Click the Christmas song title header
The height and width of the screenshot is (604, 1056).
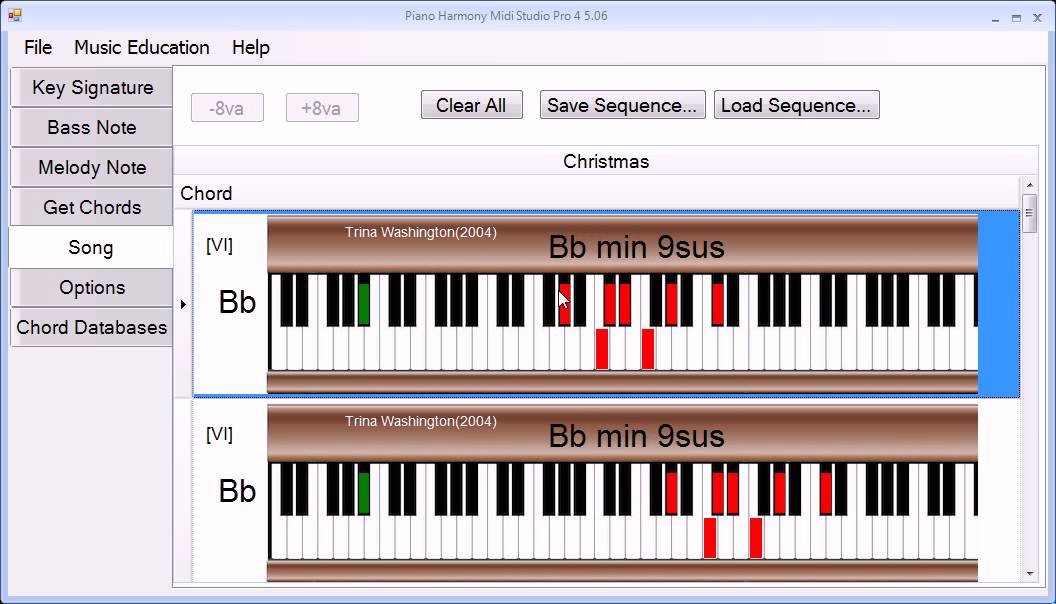pyautogui.click(x=606, y=162)
